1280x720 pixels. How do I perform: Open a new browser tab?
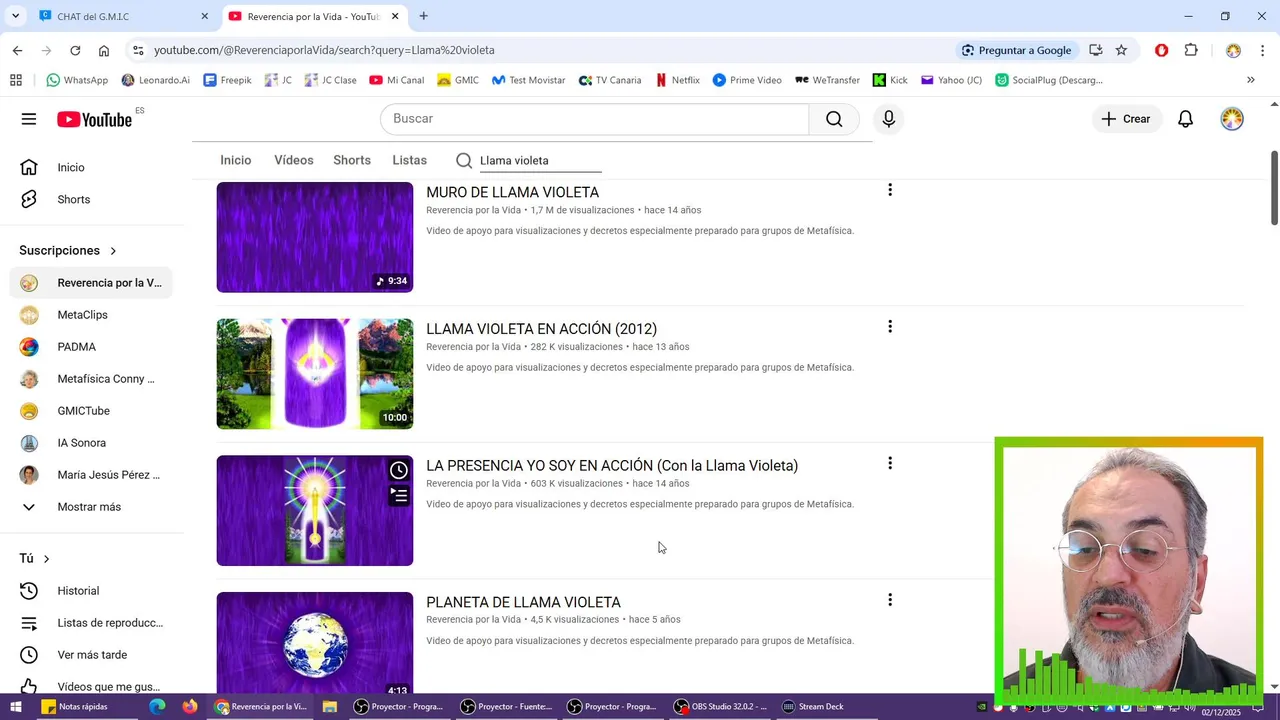pos(424,16)
